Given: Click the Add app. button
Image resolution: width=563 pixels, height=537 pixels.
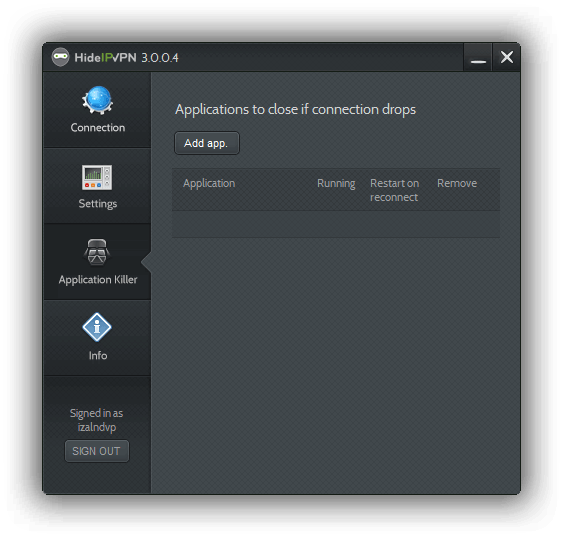Looking at the screenshot, I should 207,143.
